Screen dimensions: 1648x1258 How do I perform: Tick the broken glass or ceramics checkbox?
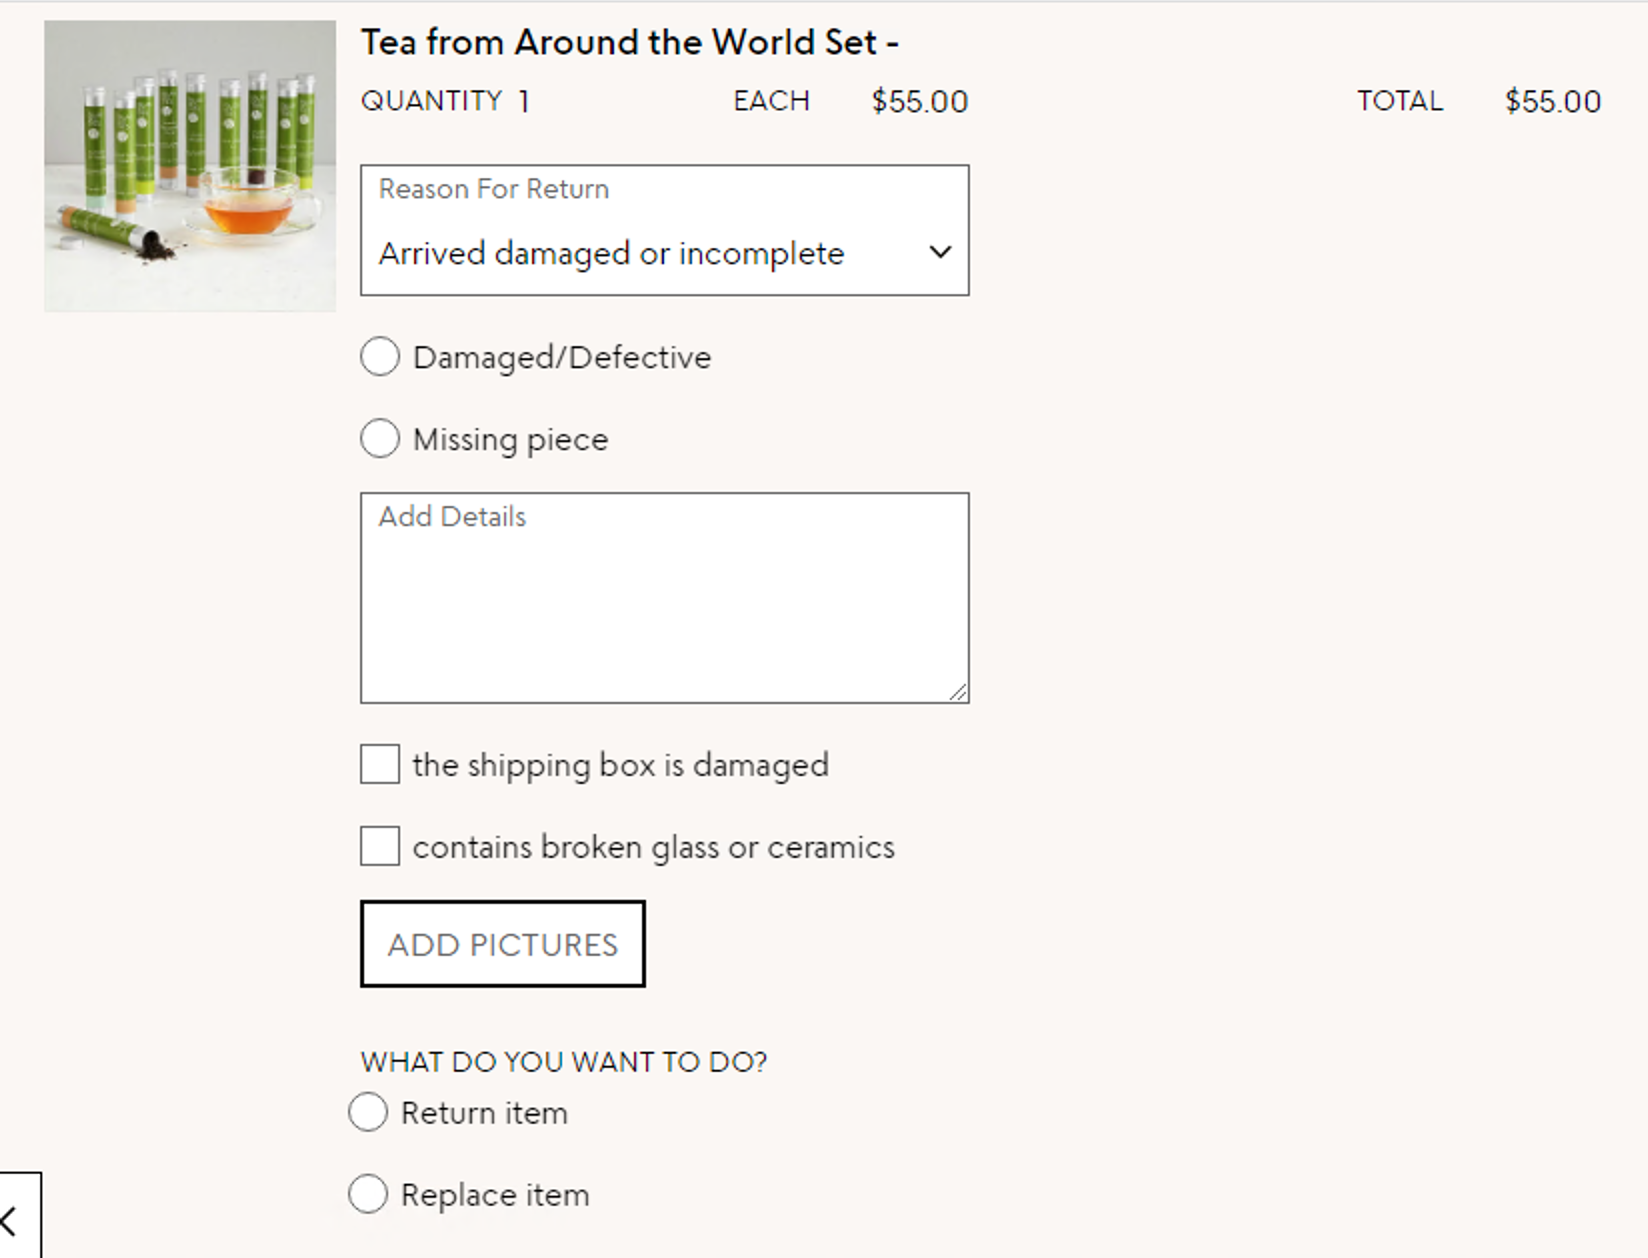[x=380, y=846]
